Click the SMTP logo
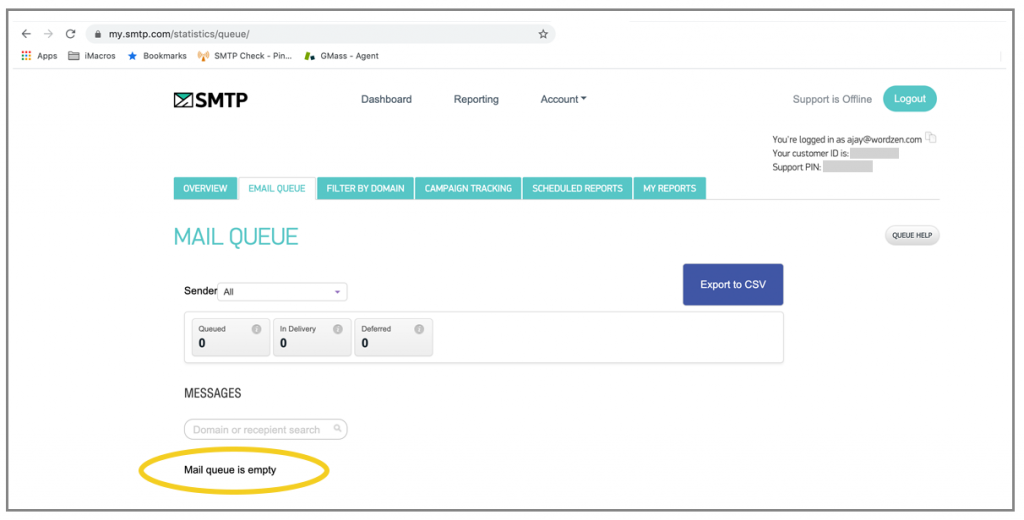This screenshot has height=520, width=1024. pos(210,99)
